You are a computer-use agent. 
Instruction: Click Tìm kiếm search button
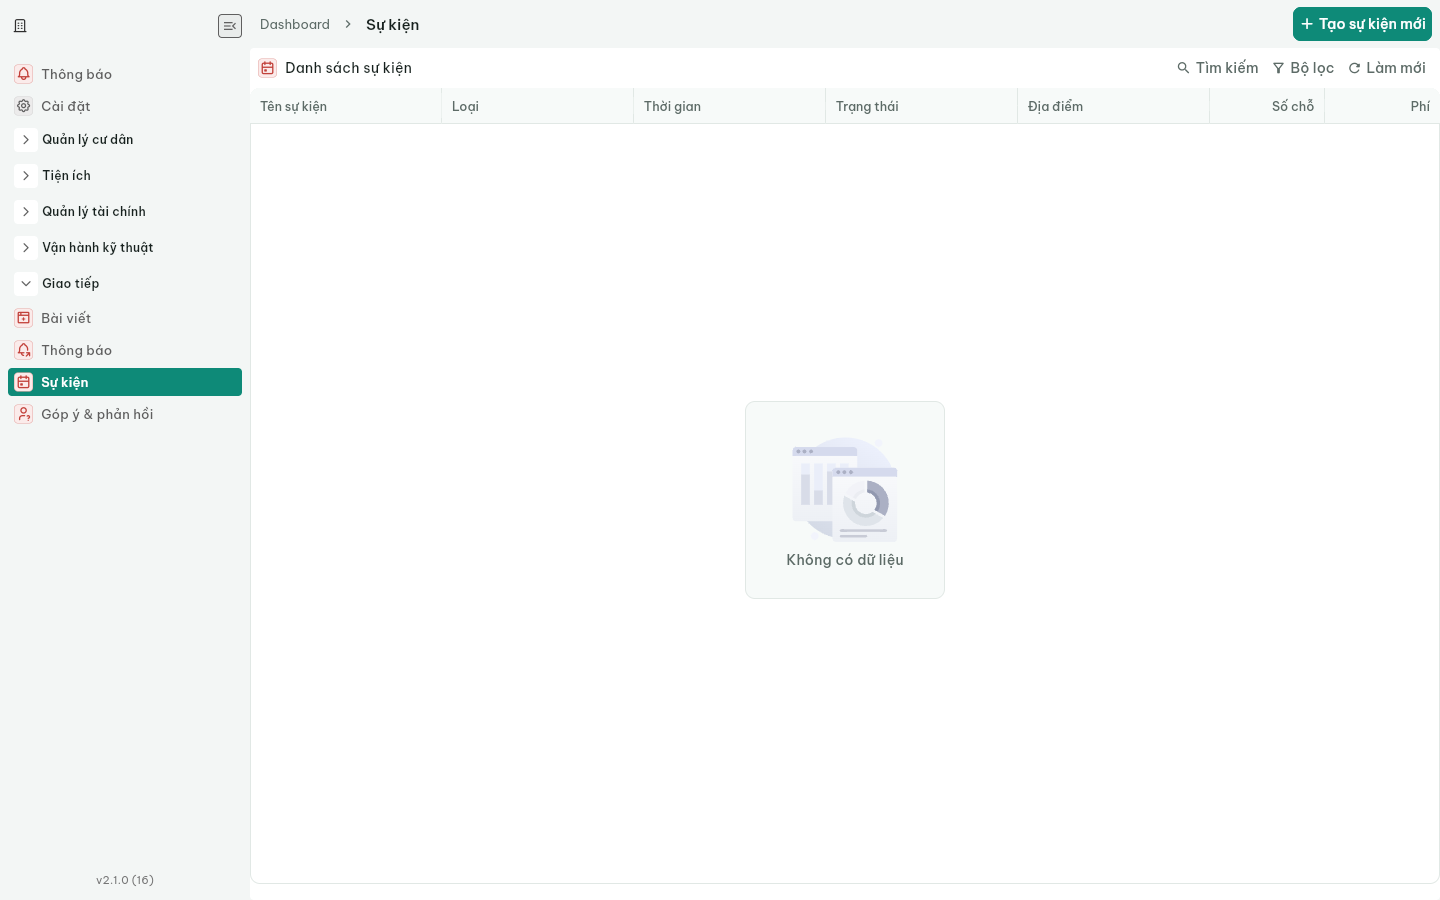(1218, 68)
